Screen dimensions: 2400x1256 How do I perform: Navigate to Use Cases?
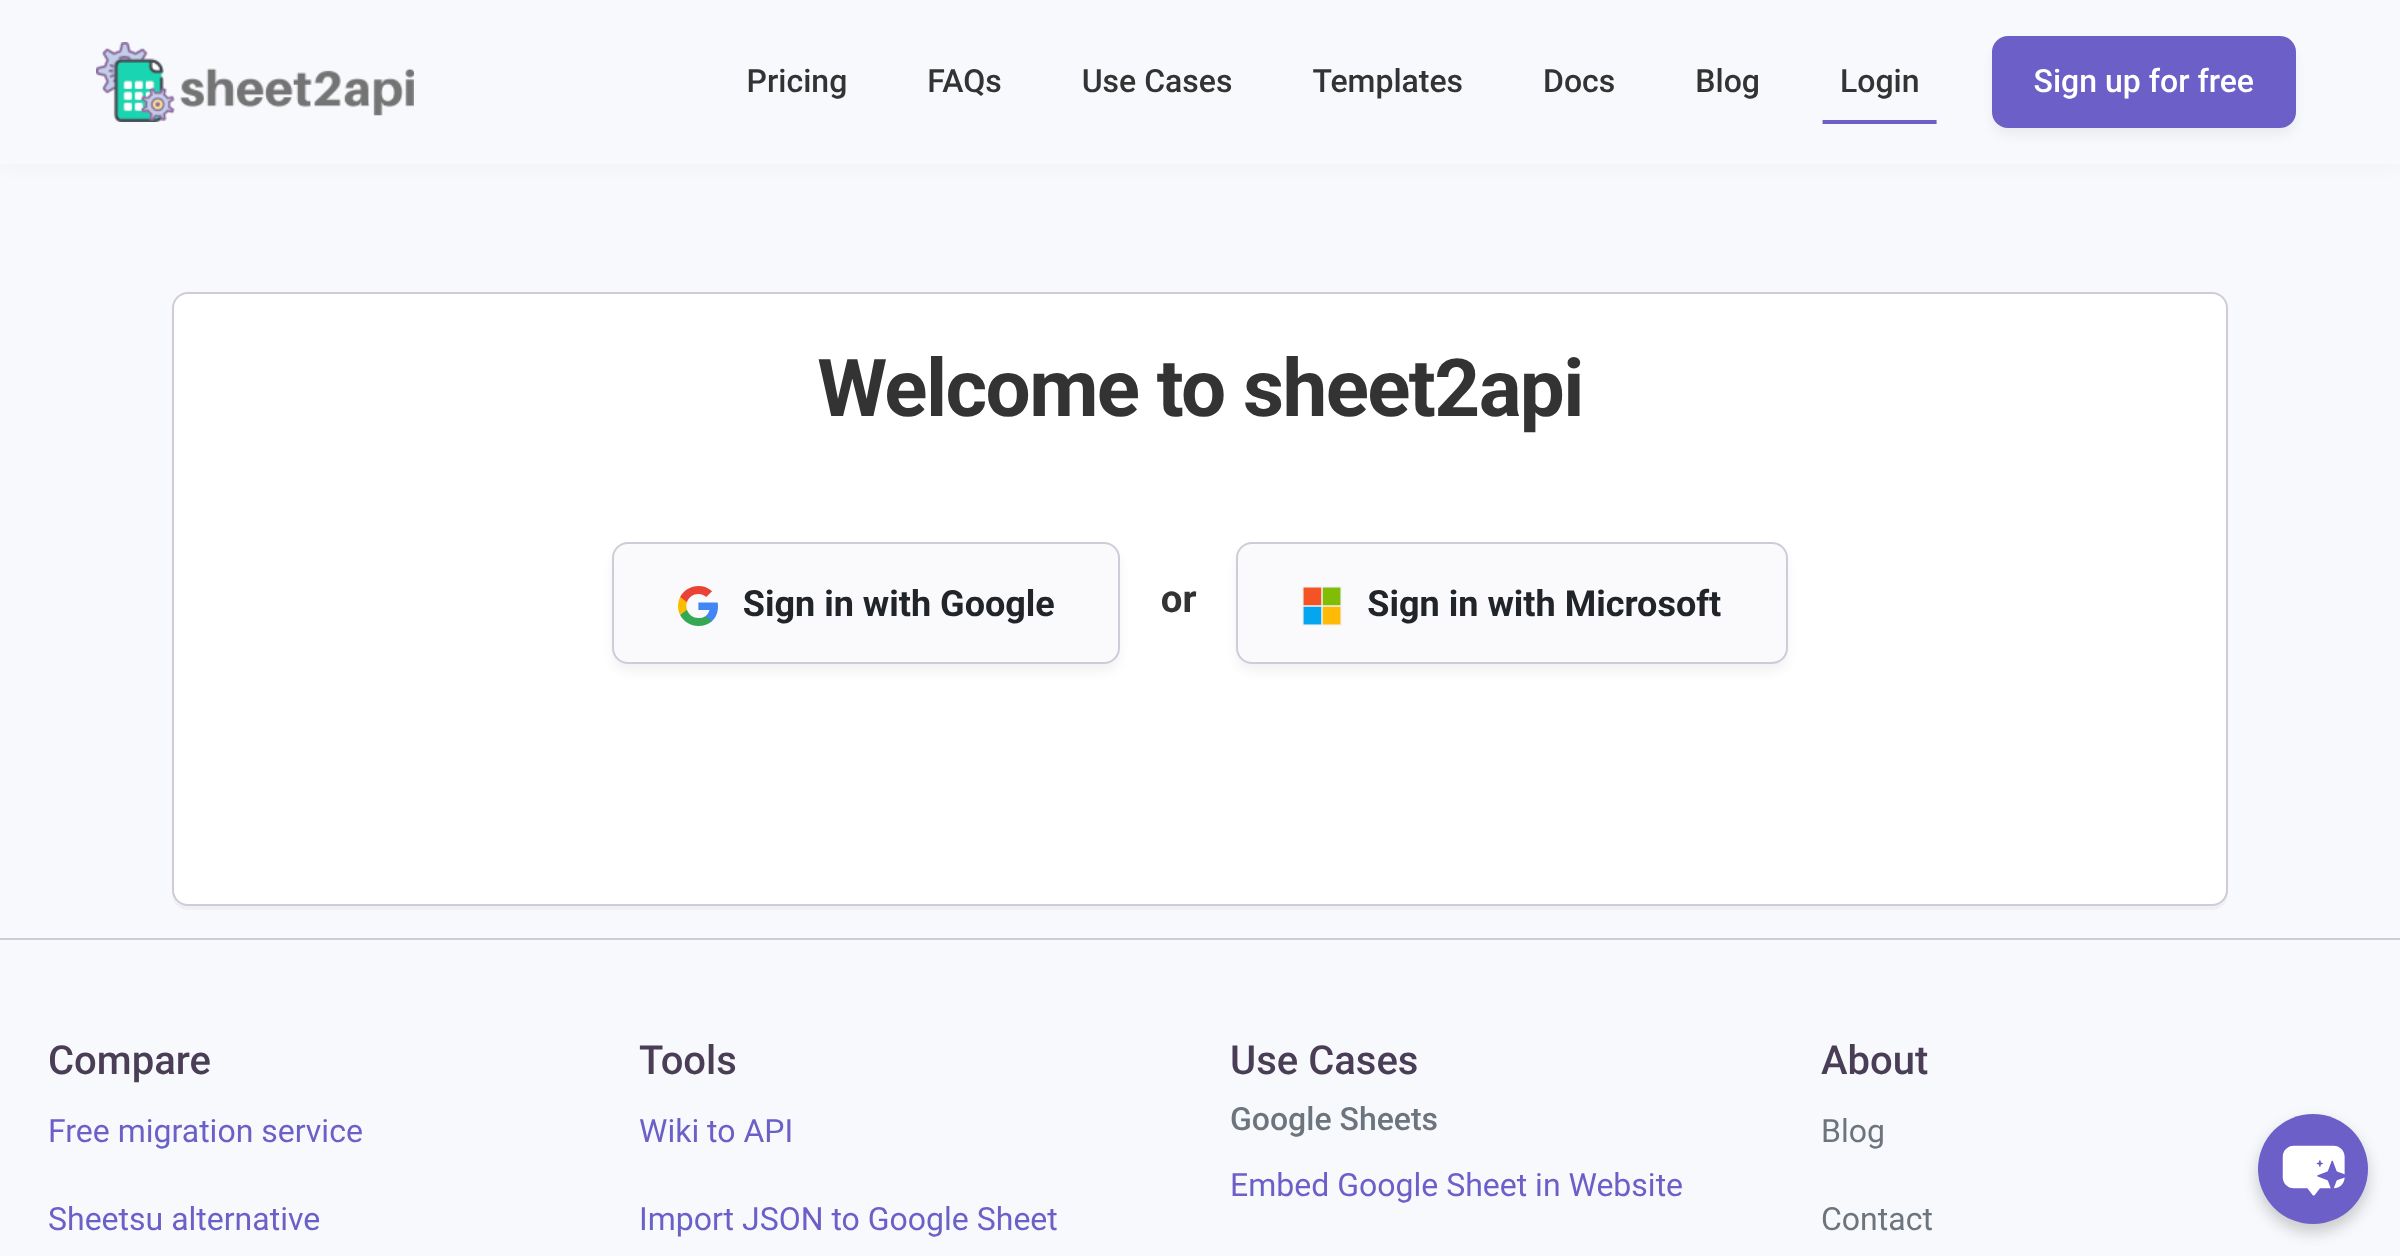1156,81
